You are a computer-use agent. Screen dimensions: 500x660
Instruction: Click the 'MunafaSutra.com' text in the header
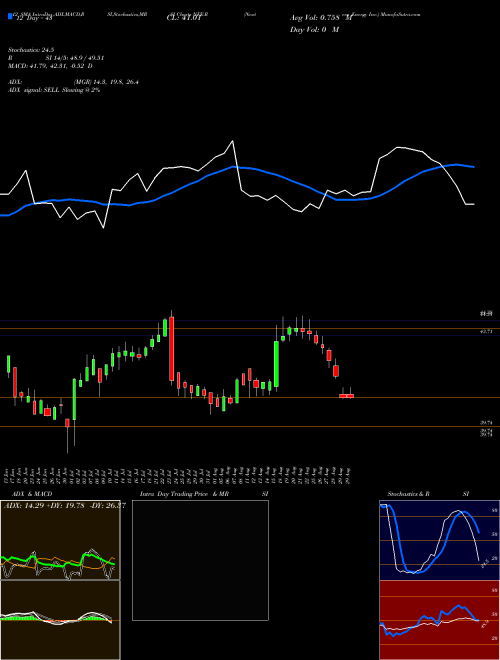coord(400,14)
